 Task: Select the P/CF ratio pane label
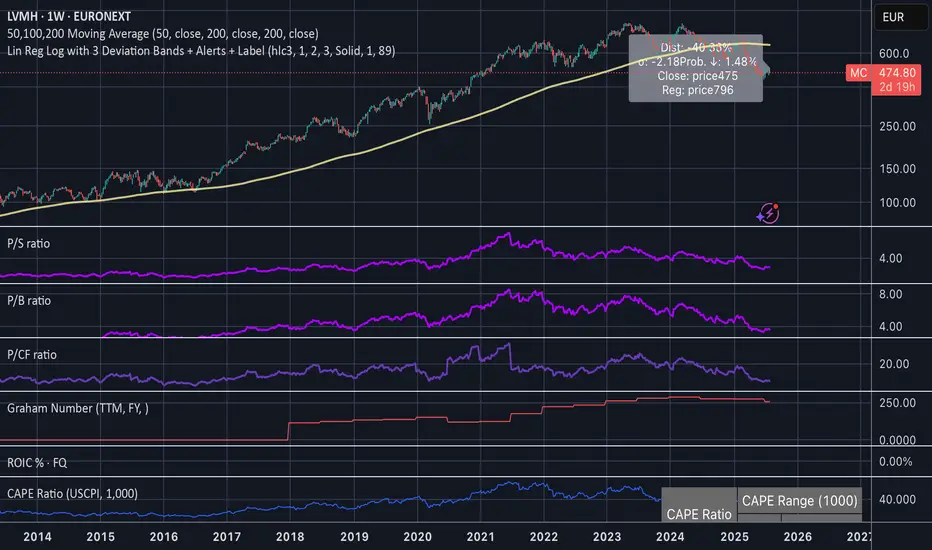click(x=32, y=355)
